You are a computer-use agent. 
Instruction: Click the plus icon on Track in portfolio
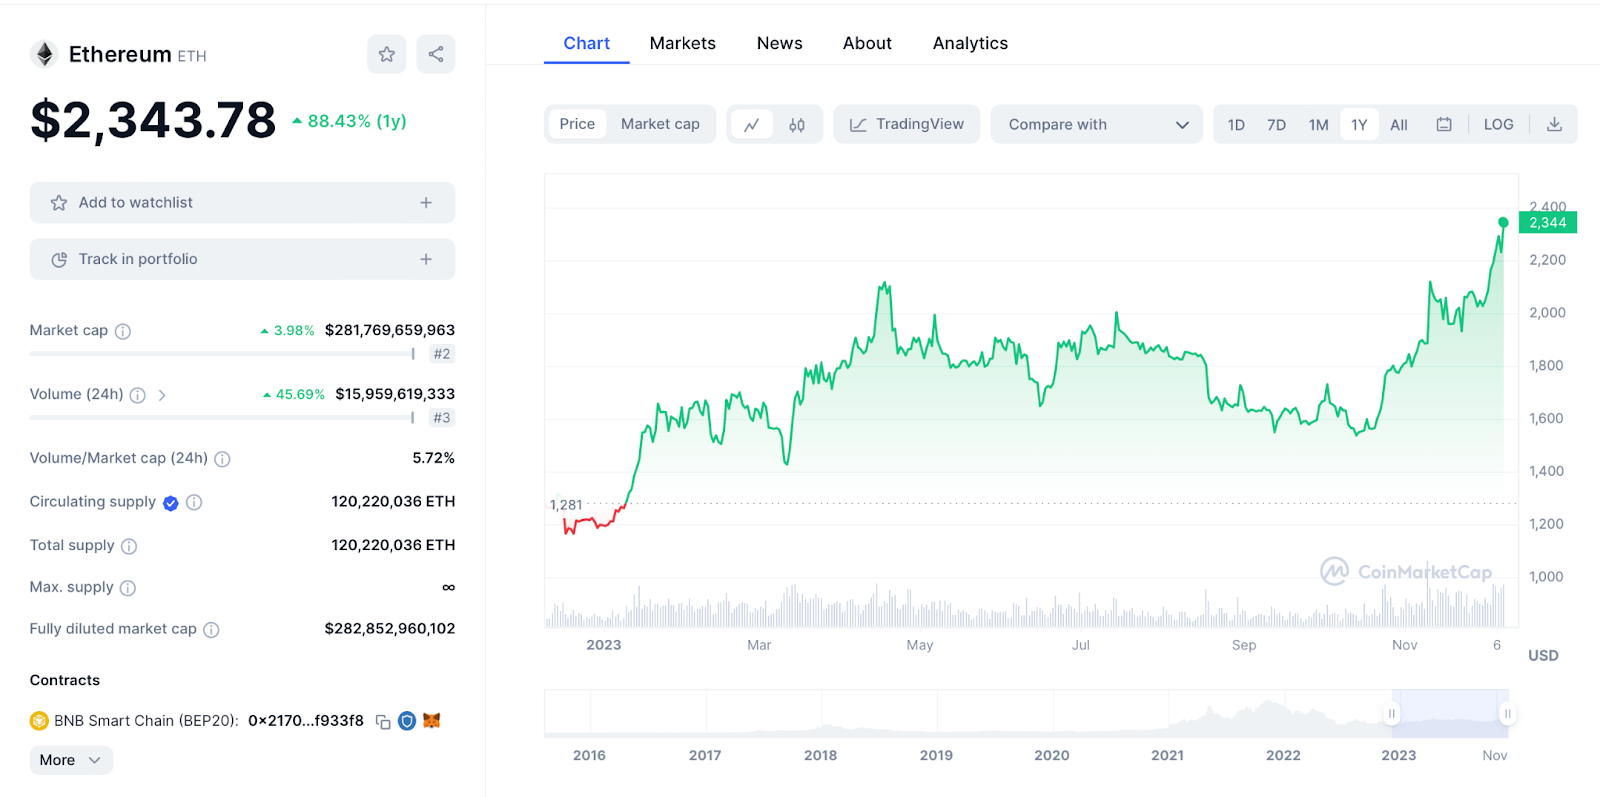[426, 259]
